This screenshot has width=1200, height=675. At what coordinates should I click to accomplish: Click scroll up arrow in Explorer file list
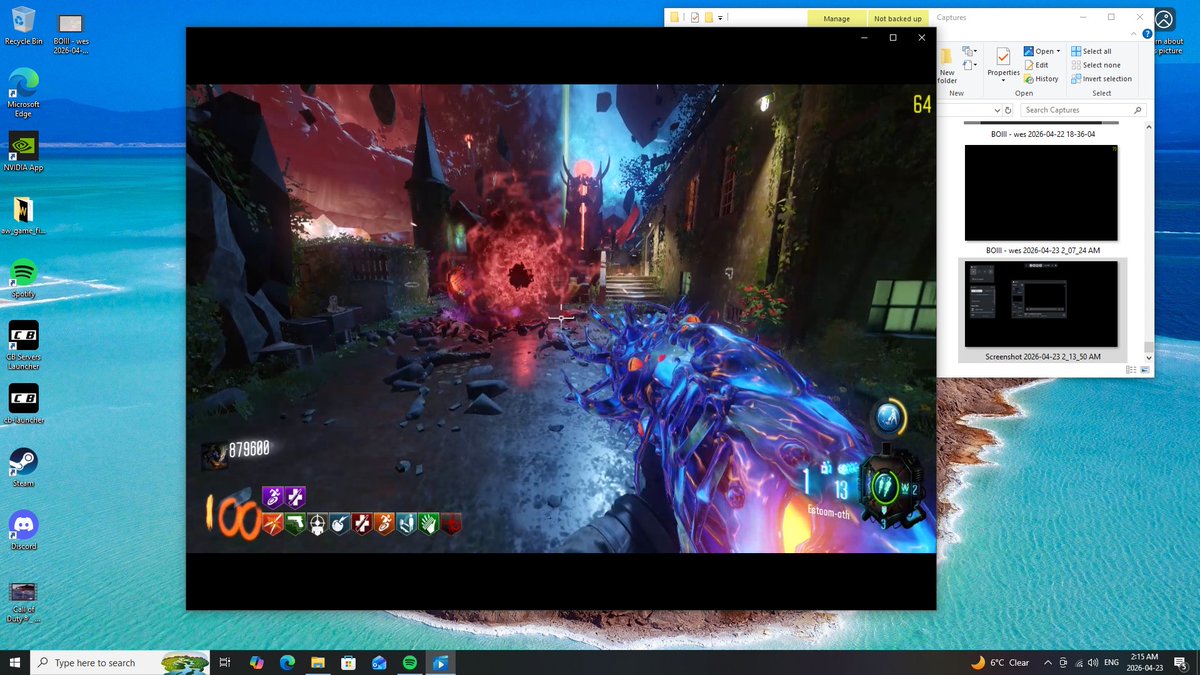[x=1148, y=127]
